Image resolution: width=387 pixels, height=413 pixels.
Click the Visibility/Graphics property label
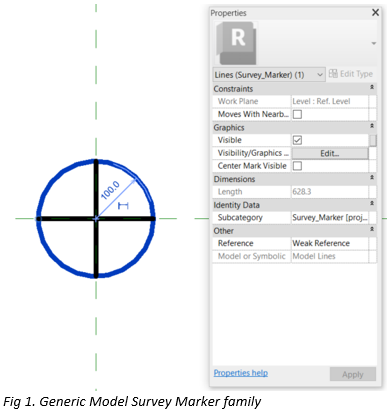pos(253,153)
